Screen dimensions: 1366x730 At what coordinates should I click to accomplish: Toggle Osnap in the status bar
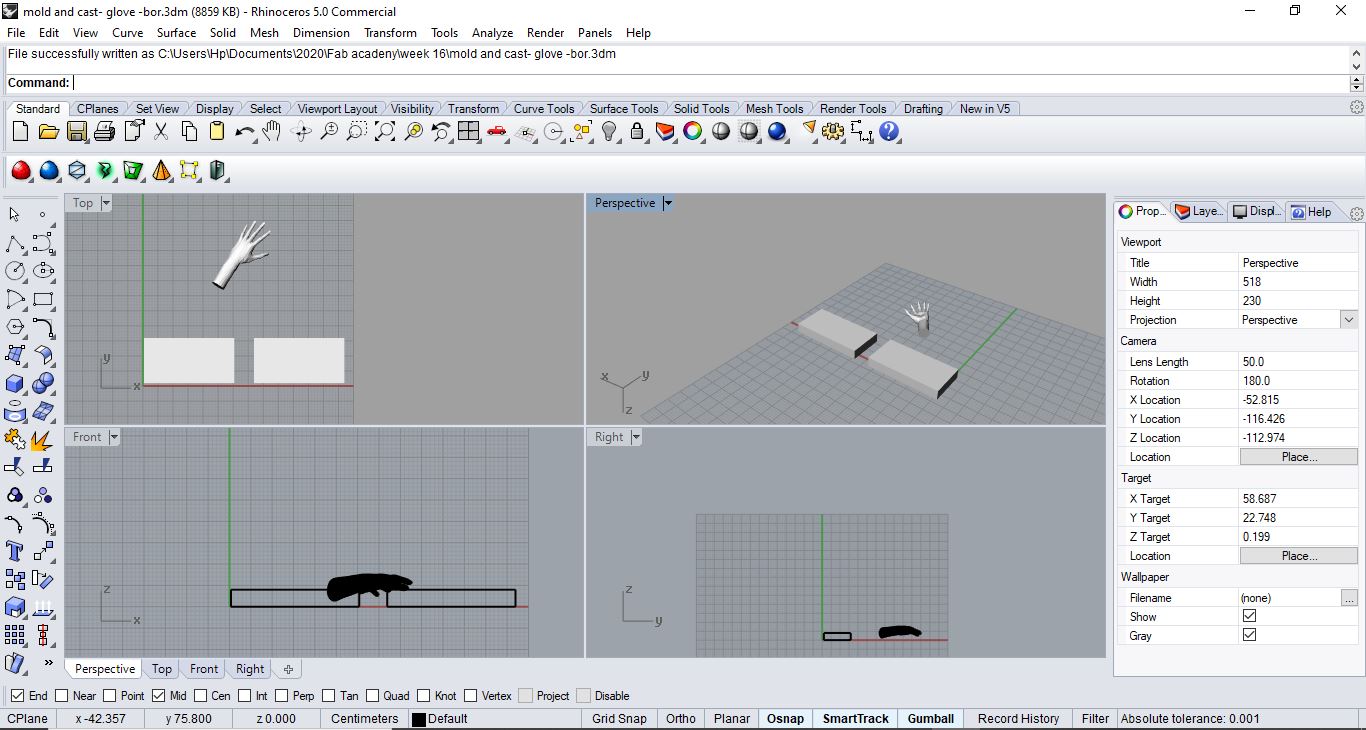(x=785, y=719)
